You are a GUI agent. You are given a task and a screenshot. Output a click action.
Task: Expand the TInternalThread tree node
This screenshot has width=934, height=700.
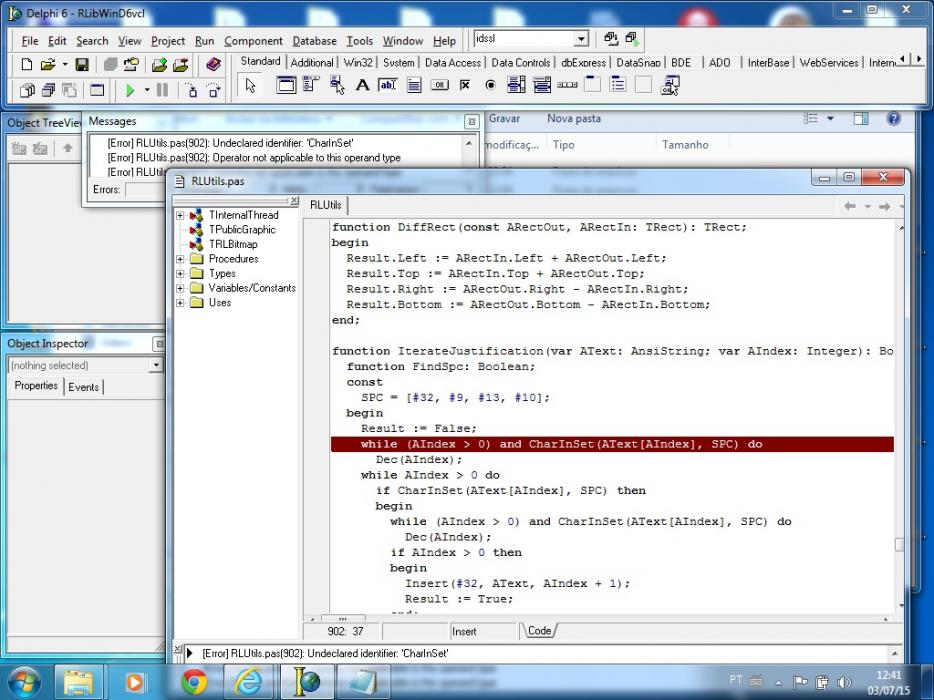pyautogui.click(x=180, y=215)
